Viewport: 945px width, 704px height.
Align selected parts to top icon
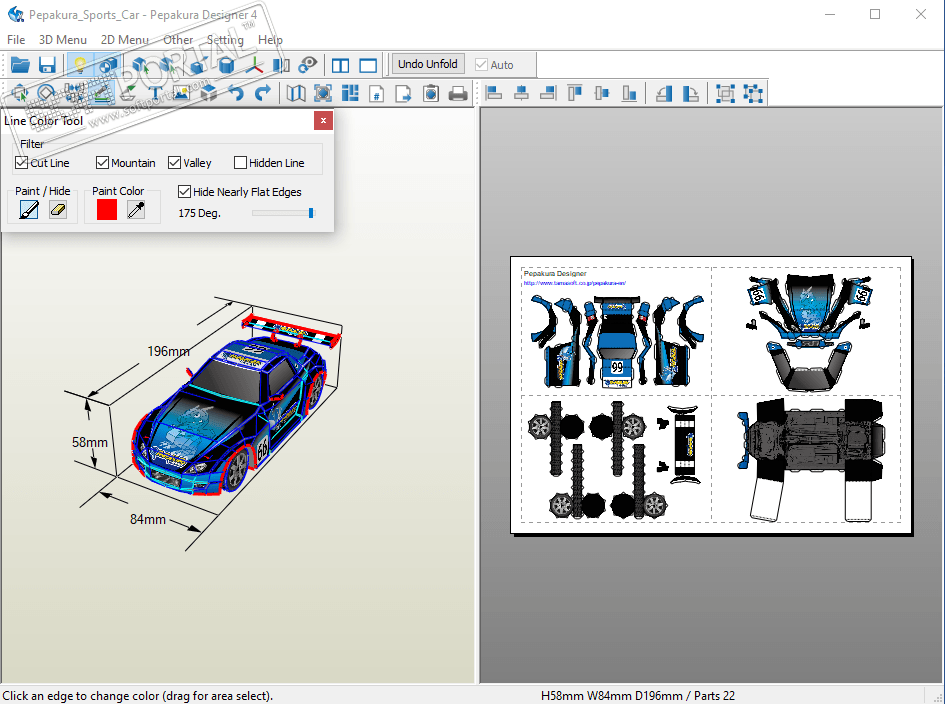574,93
